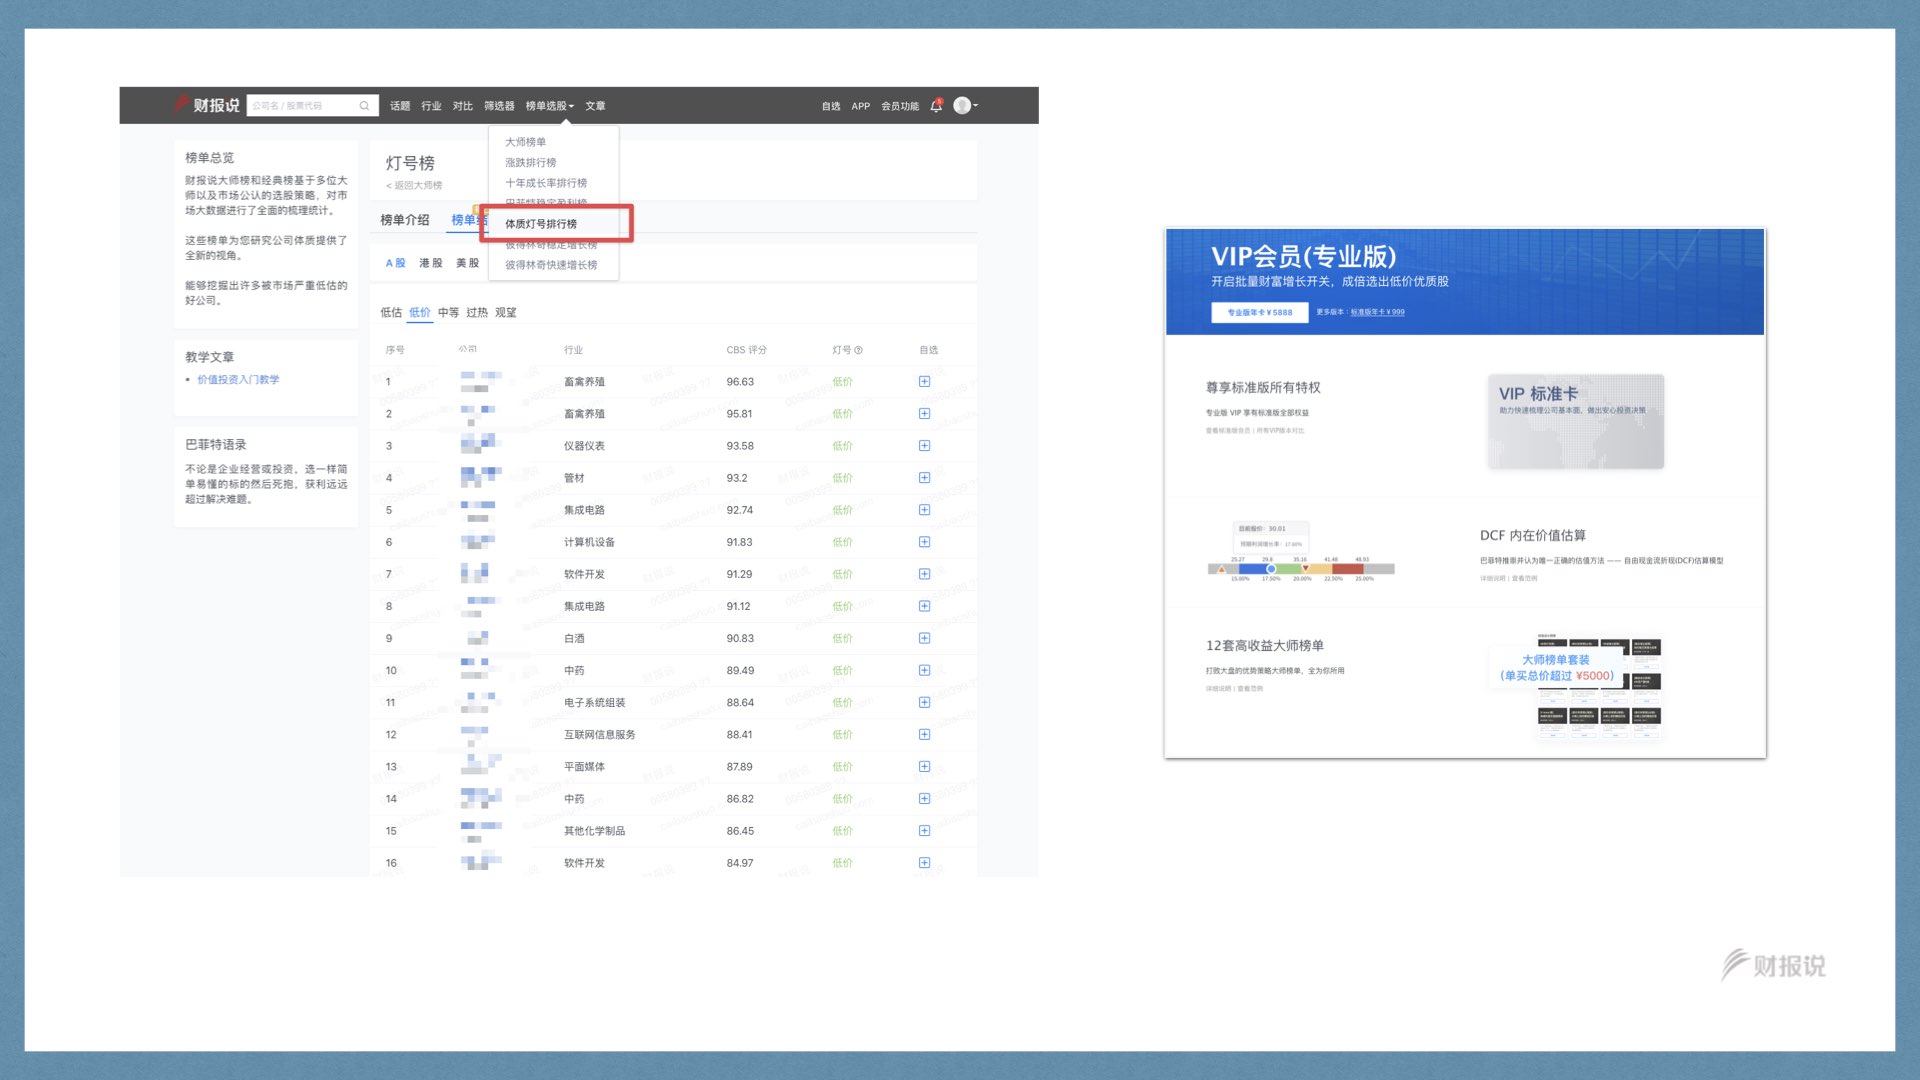Select 体质灯号排行榜 from the dropdown
This screenshot has height=1080, width=1920.
(x=541, y=224)
